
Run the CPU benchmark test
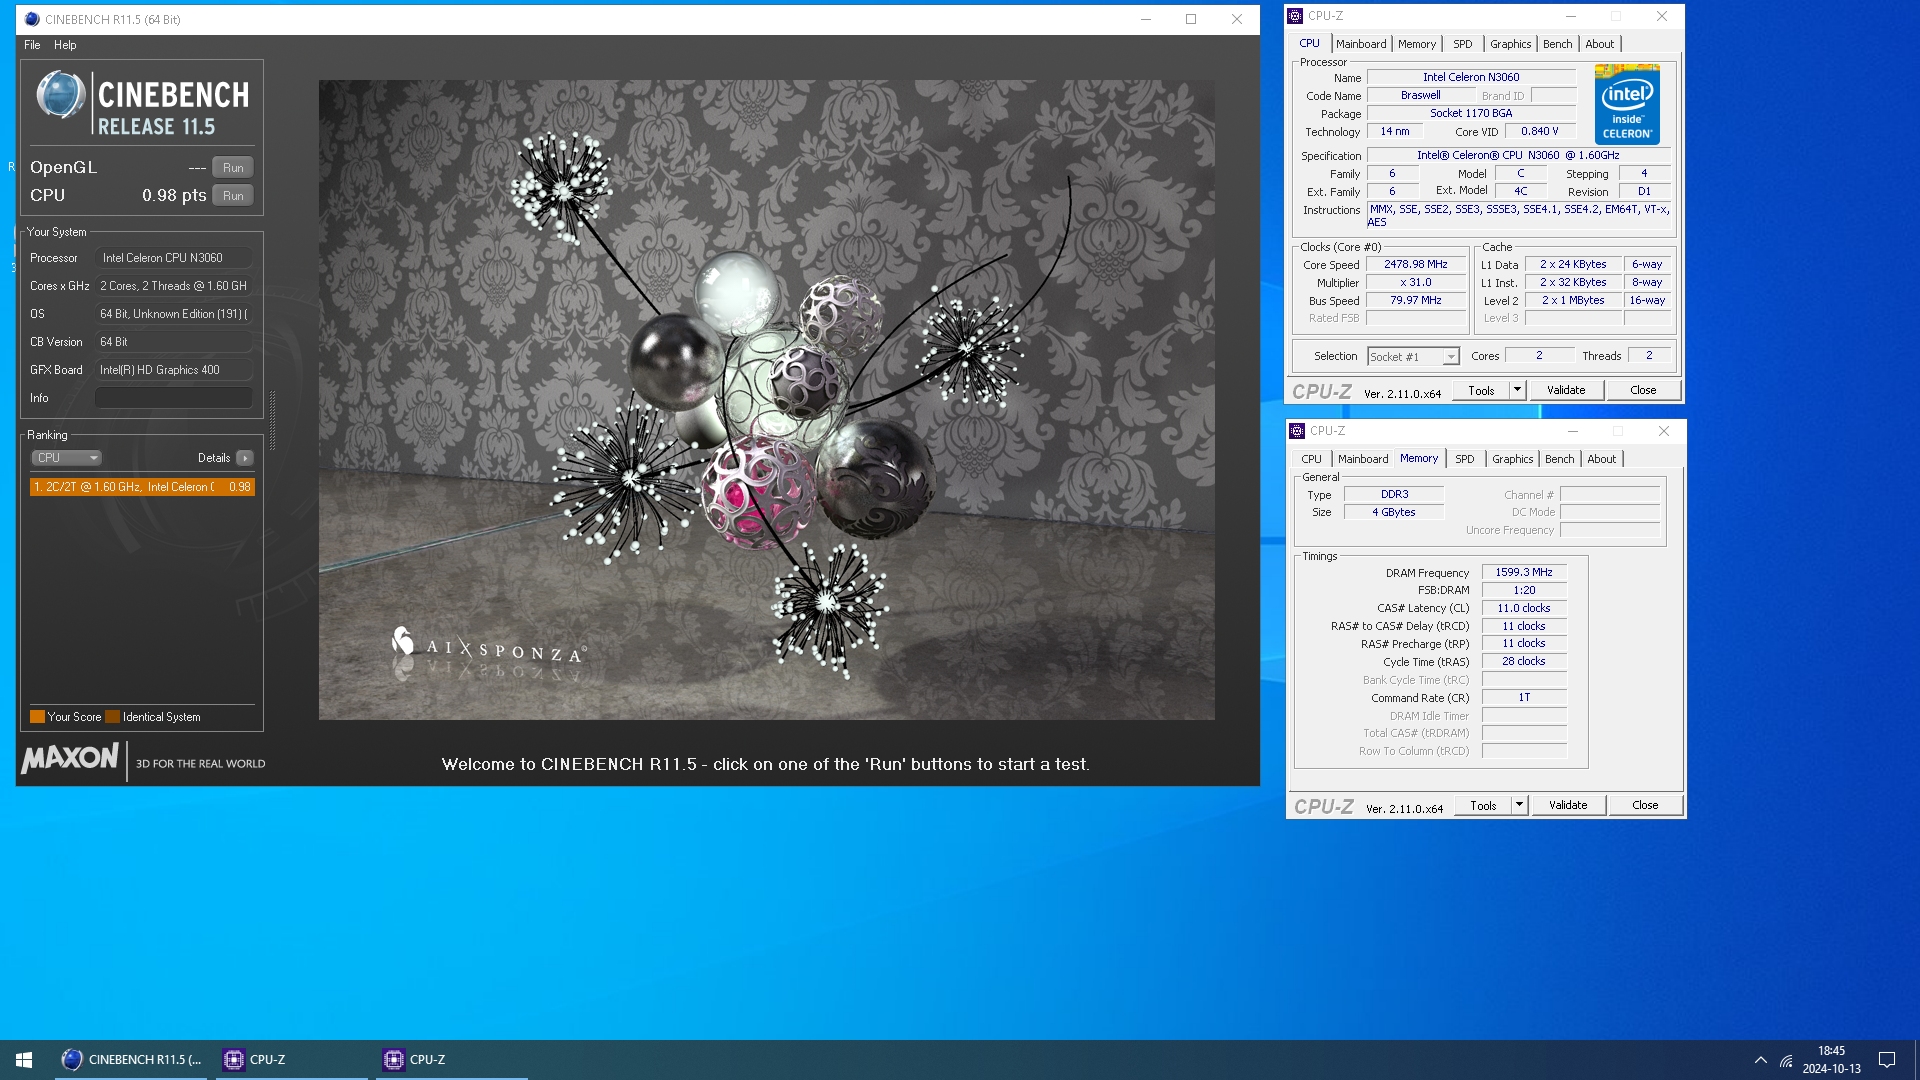(x=233, y=196)
